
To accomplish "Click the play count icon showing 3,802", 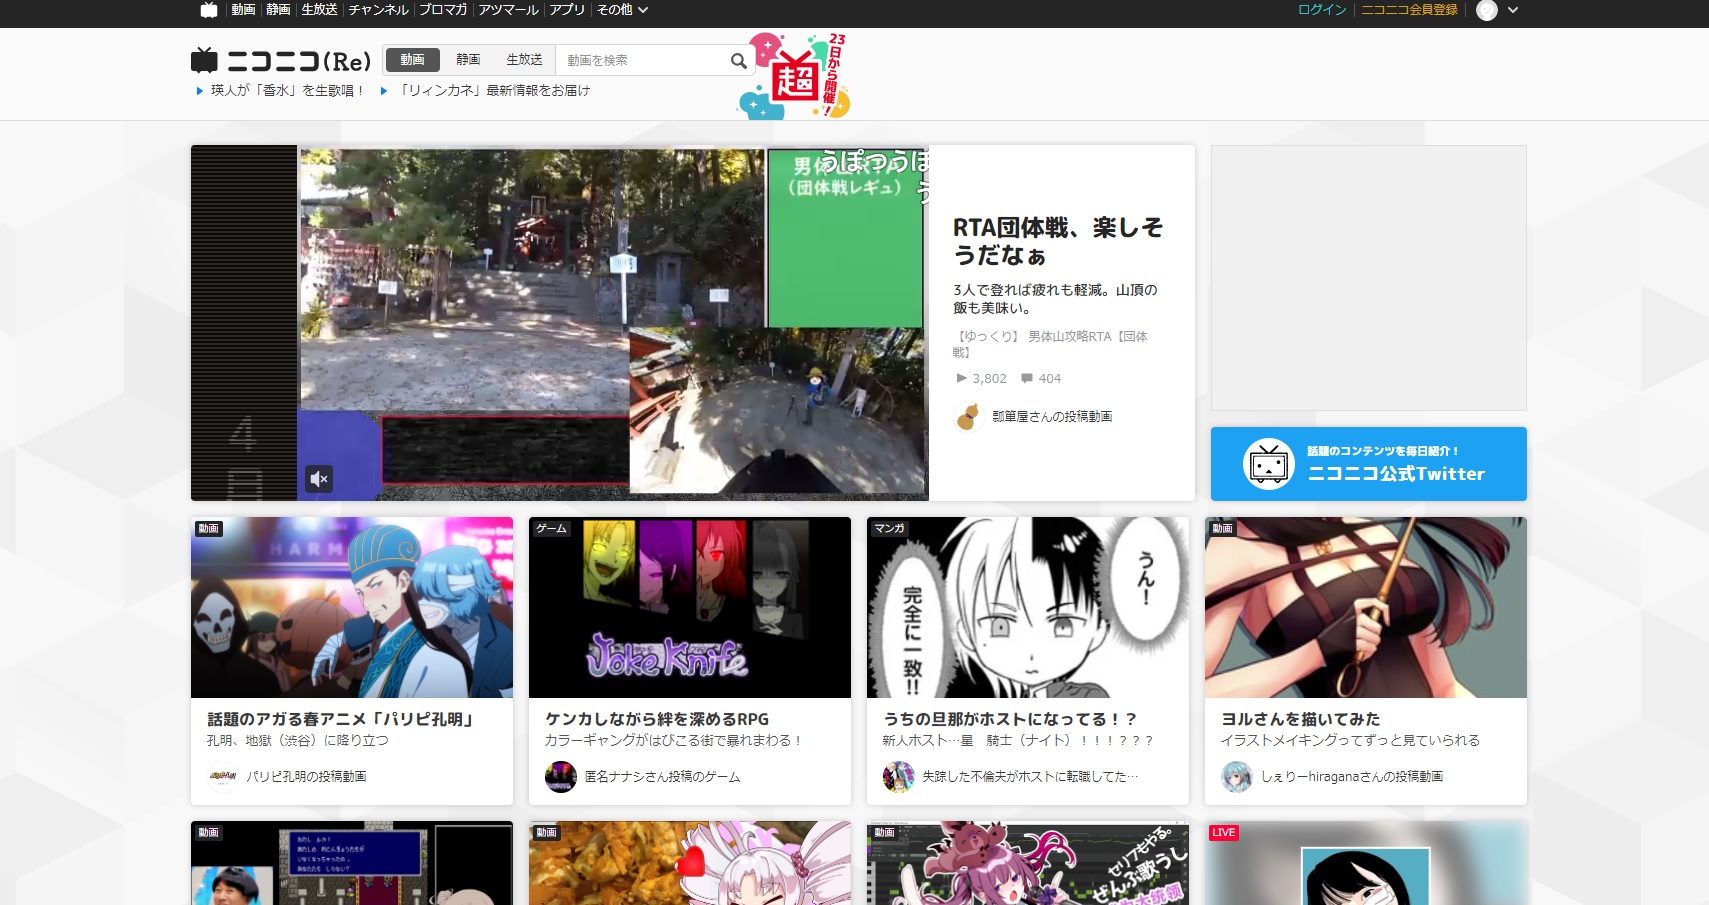I will coord(962,378).
